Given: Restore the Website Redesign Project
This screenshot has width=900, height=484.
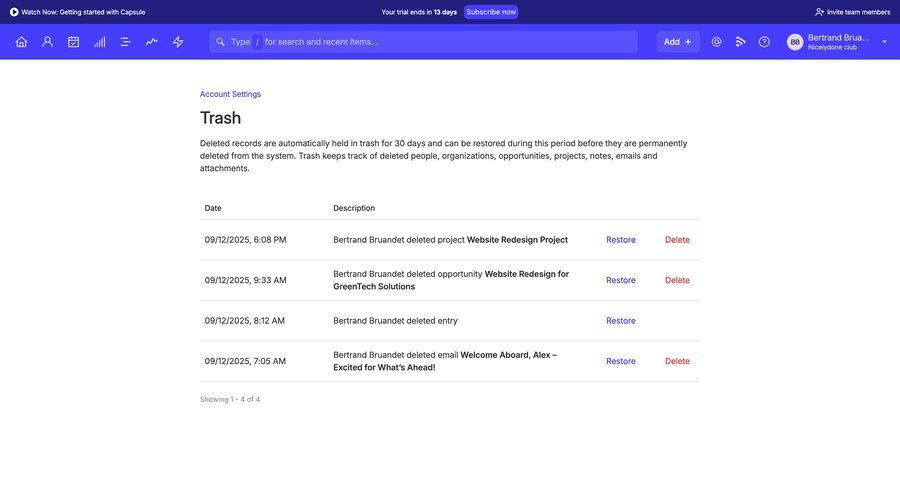Looking at the screenshot, I should point(620,240).
